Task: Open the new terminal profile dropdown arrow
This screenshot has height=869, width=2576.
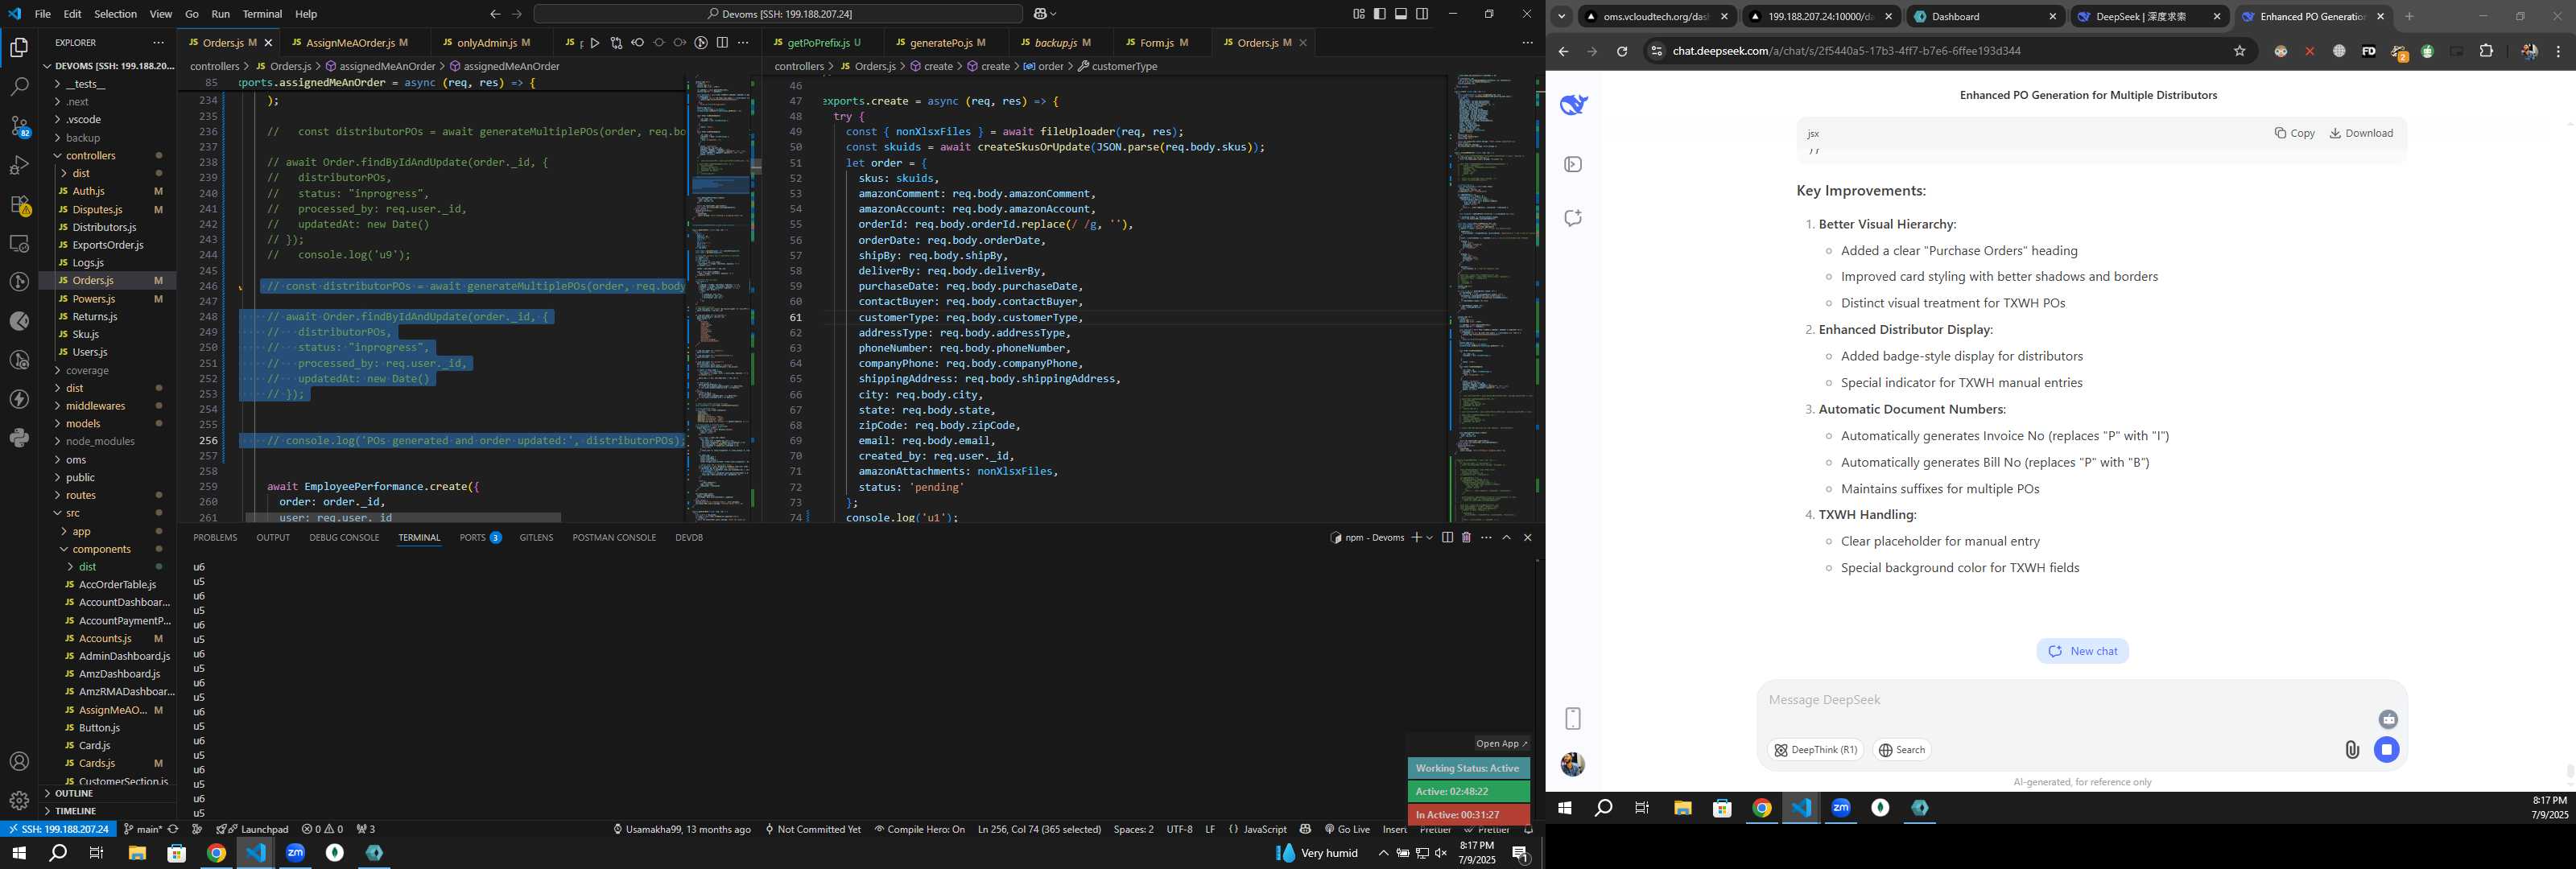Action: (1430, 538)
